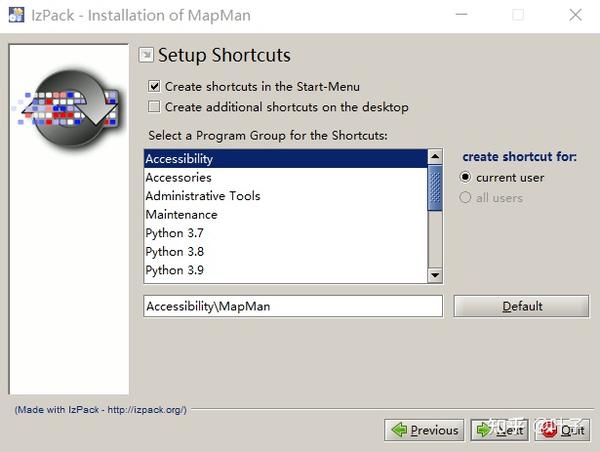Click the Accessibility\MapMan shortcut path field
This screenshot has width=600, height=452.
point(292,306)
